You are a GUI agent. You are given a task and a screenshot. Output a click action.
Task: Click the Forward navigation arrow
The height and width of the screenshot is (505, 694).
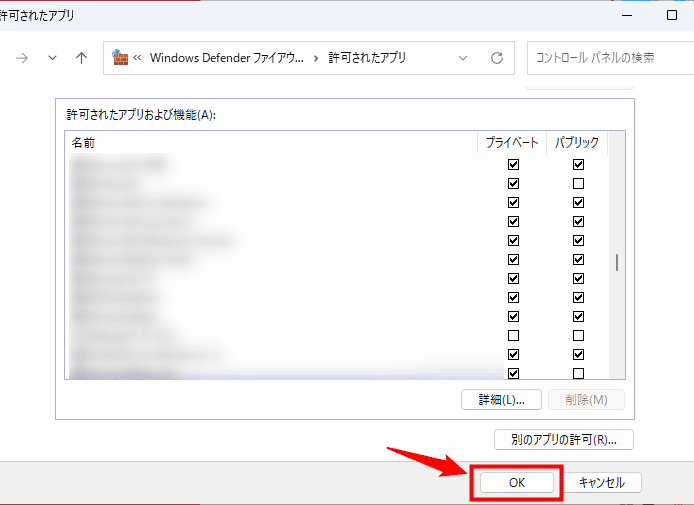(x=22, y=58)
